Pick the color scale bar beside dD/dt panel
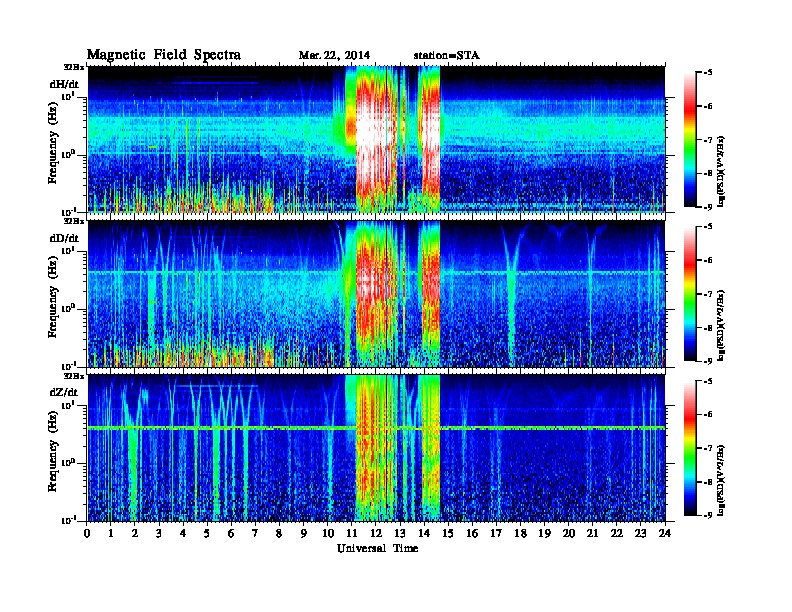This screenshot has height=612, width=792. tap(689, 293)
